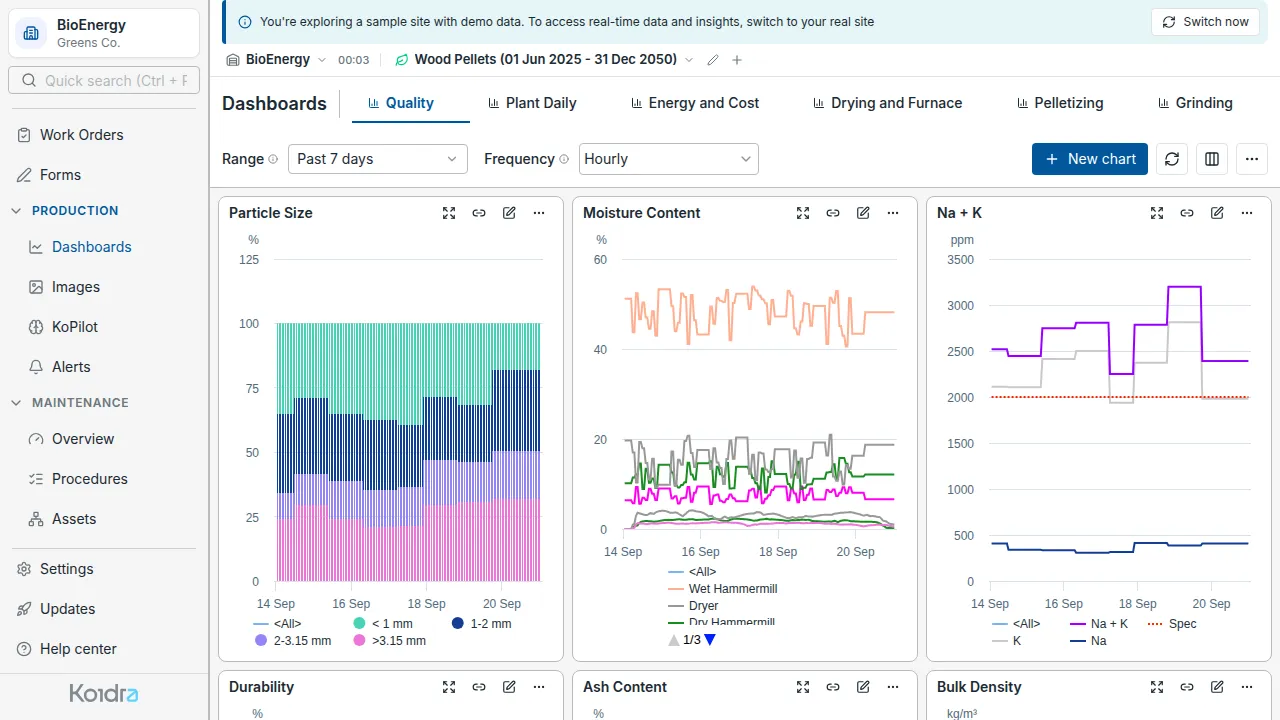Click the New chart button
This screenshot has width=1280, height=720.
pyautogui.click(x=1090, y=159)
